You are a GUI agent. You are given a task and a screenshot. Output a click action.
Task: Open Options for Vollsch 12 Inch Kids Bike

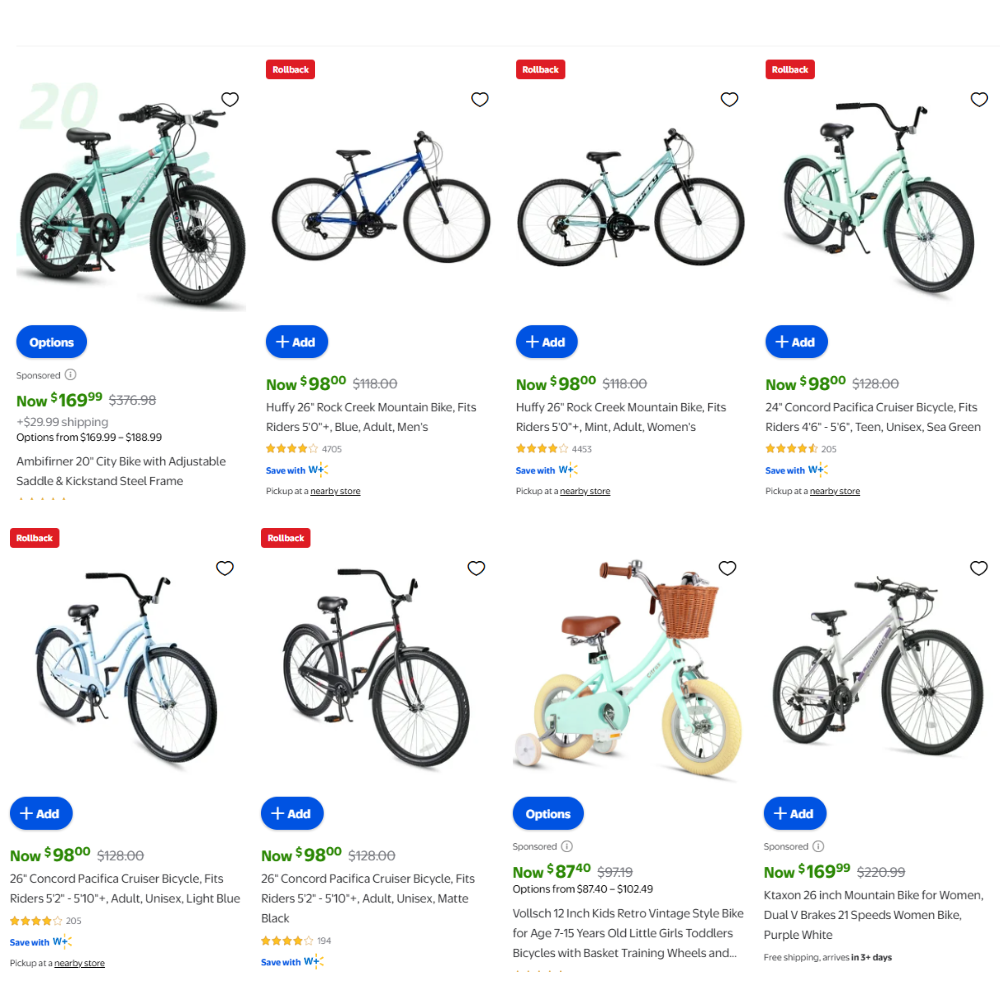(547, 813)
